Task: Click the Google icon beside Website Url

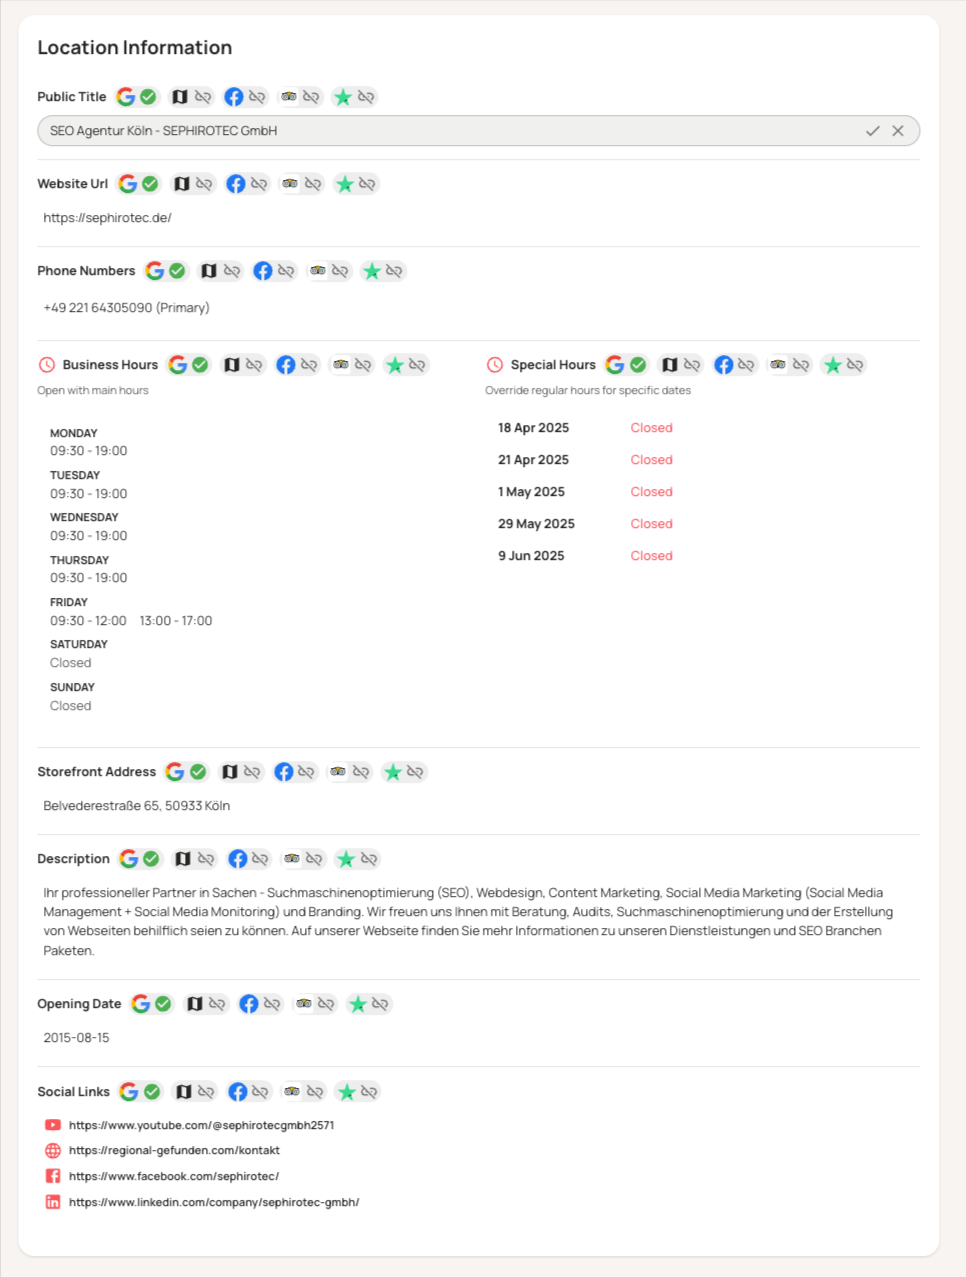Action: point(128,184)
